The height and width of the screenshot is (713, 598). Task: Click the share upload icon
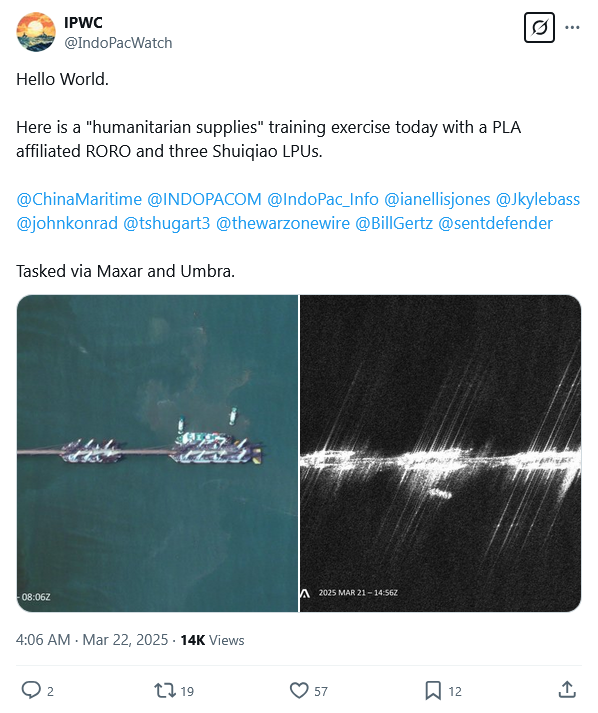[567, 689]
